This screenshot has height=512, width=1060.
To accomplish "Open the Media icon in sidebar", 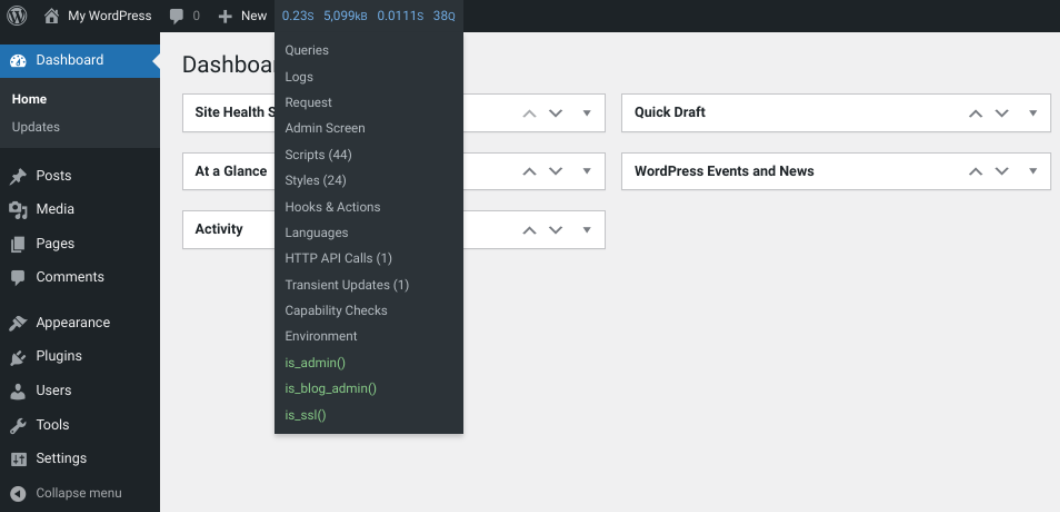I will [x=18, y=210].
